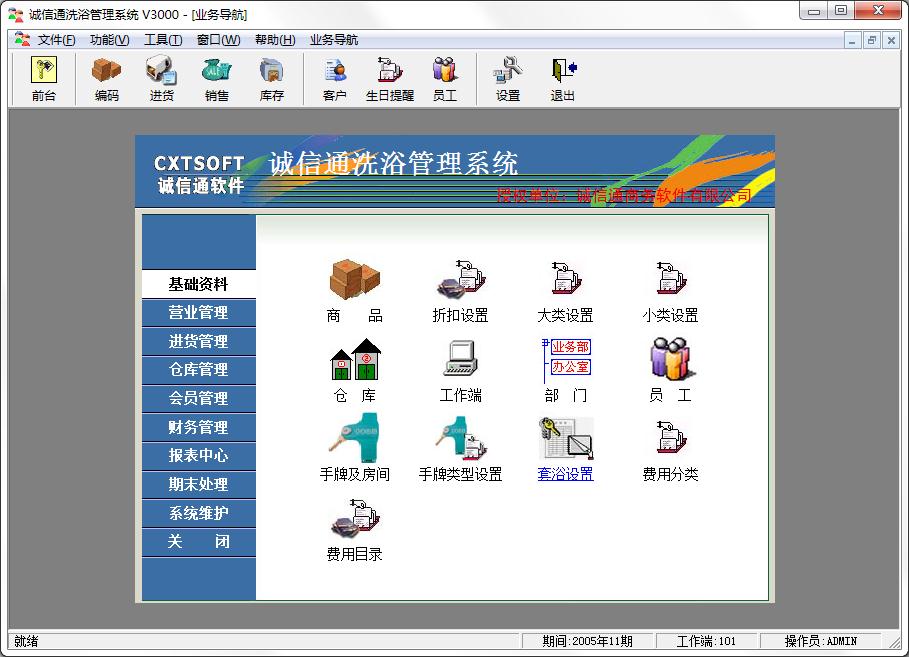This screenshot has width=909, height=657.
Task: Close the inner 业务导航 child window
Action: pos(891,41)
